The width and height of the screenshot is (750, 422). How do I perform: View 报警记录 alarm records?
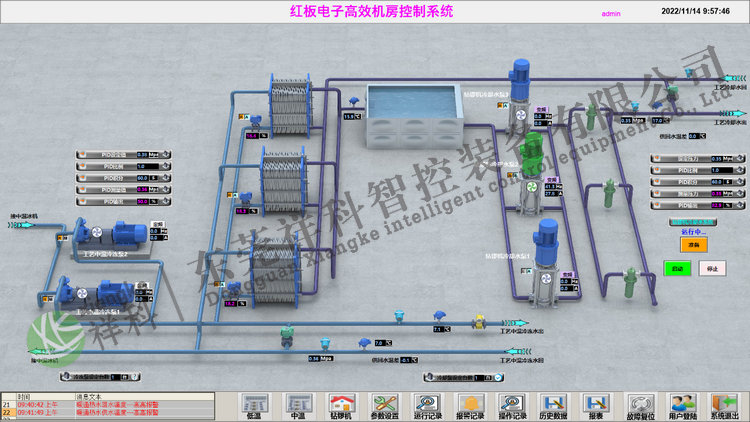coord(470,405)
